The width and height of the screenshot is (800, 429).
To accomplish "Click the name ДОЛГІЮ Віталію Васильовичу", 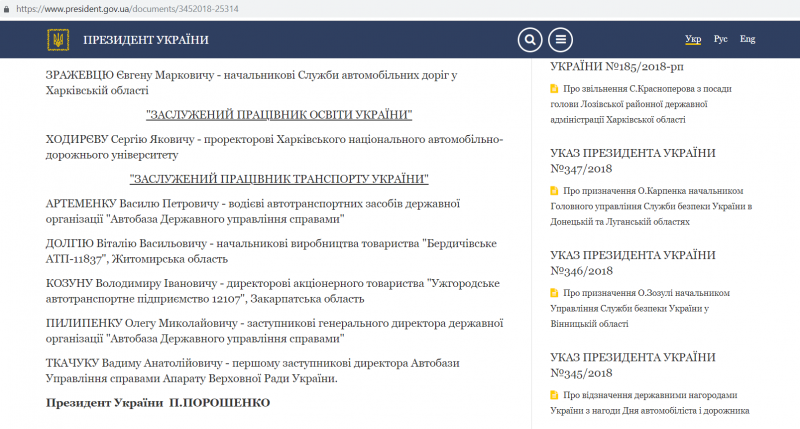I will [x=127, y=243].
